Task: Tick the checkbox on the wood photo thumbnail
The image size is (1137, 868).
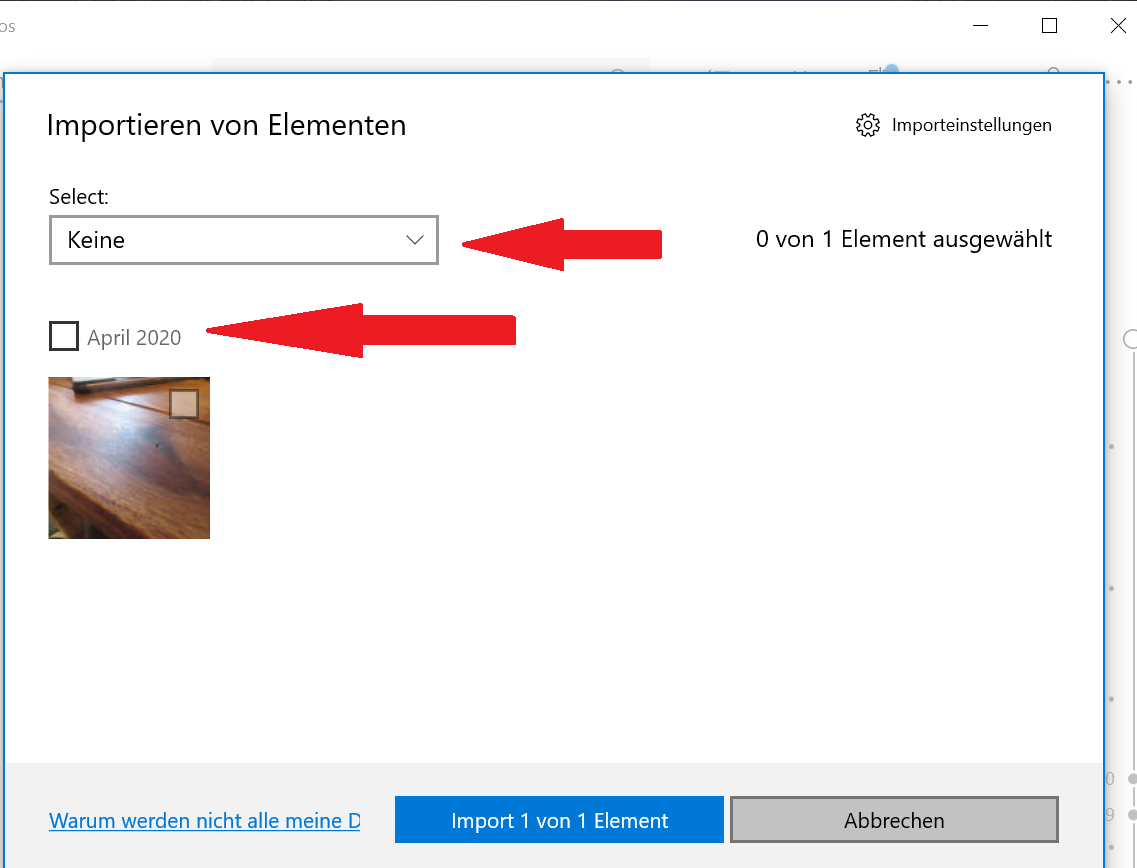Action: [x=183, y=404]
